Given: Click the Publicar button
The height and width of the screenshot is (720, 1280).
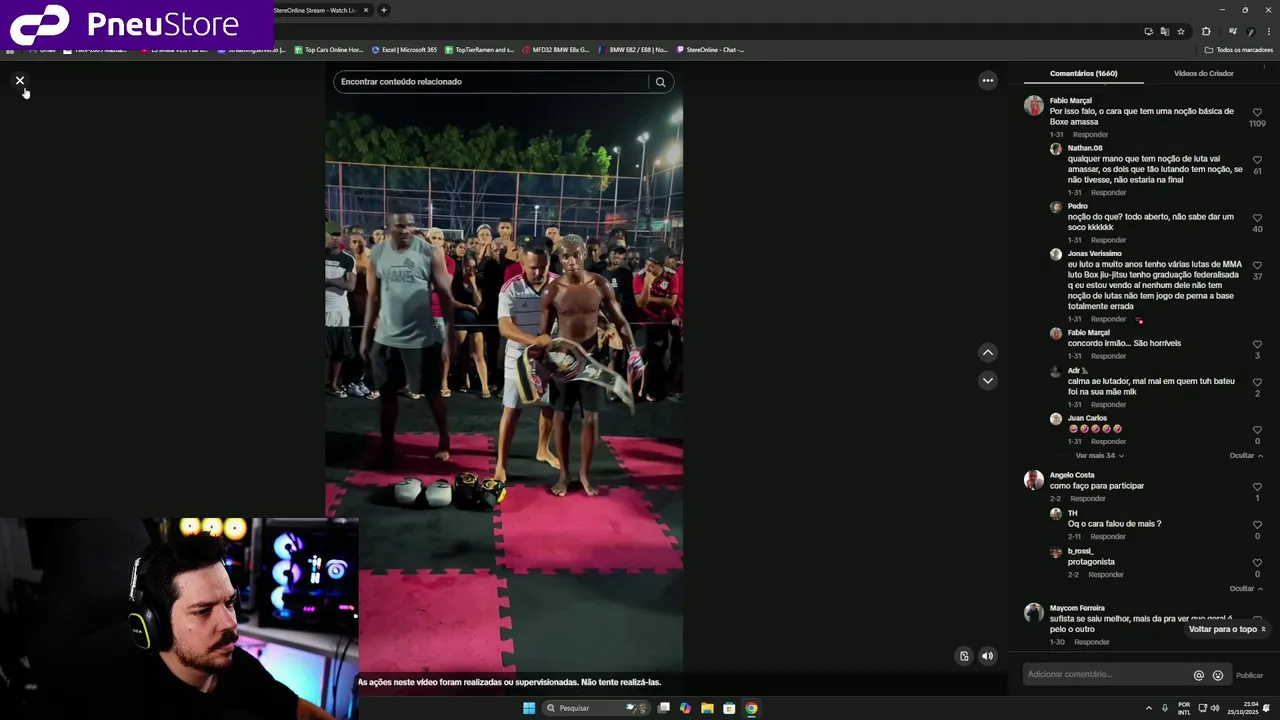Looking at the screenshot, I should point(1249,676).
